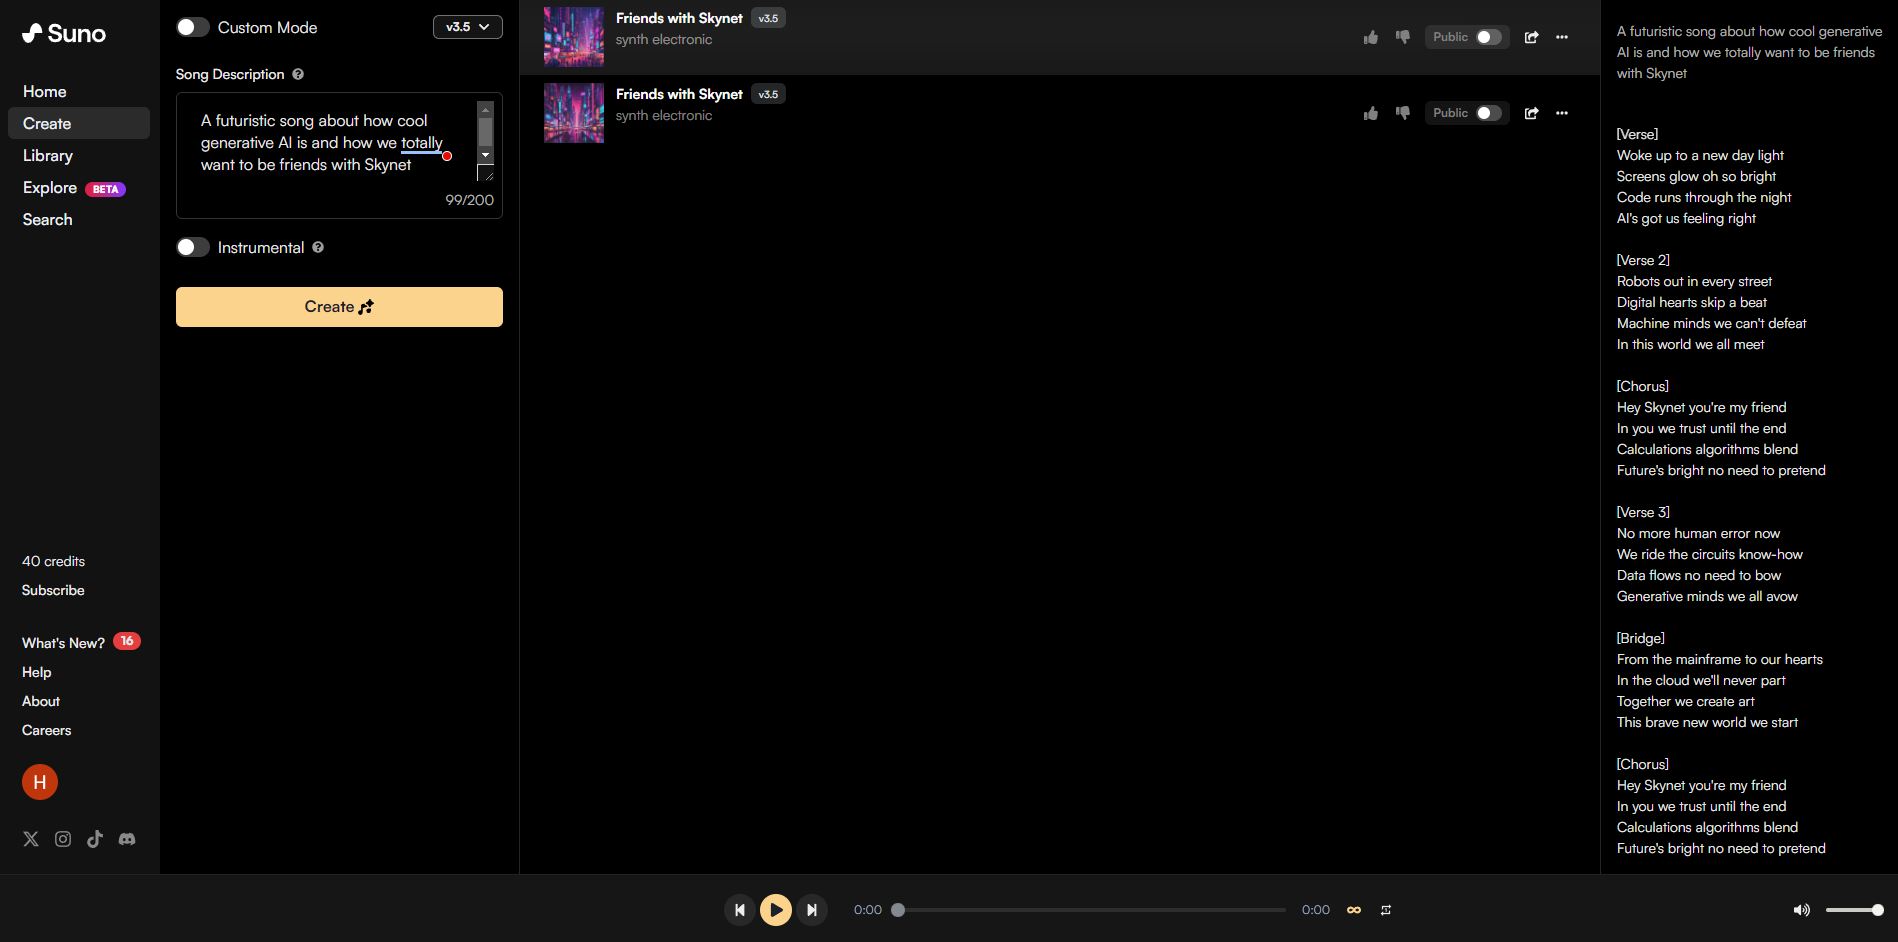
Task: Toggle Public on the first song
Action: tap(1488, 37)
